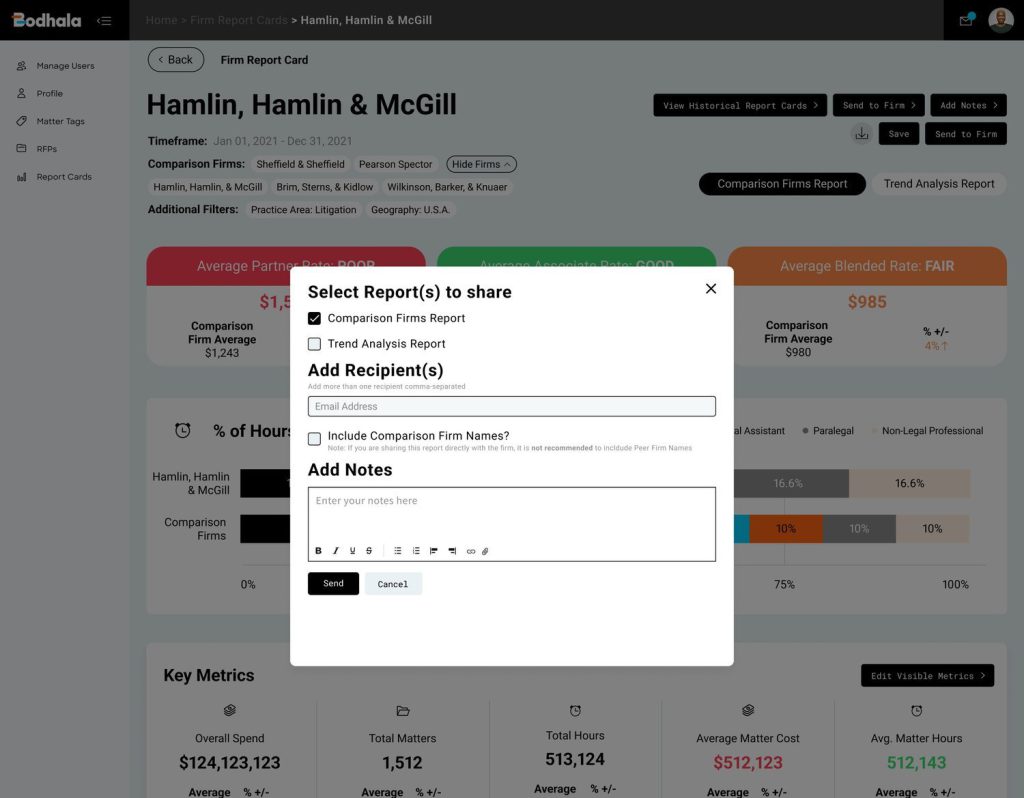Click the Avg. Matter Hours clock icon
The height and width of the screenshot is (798, 1024).
point(917,710)
